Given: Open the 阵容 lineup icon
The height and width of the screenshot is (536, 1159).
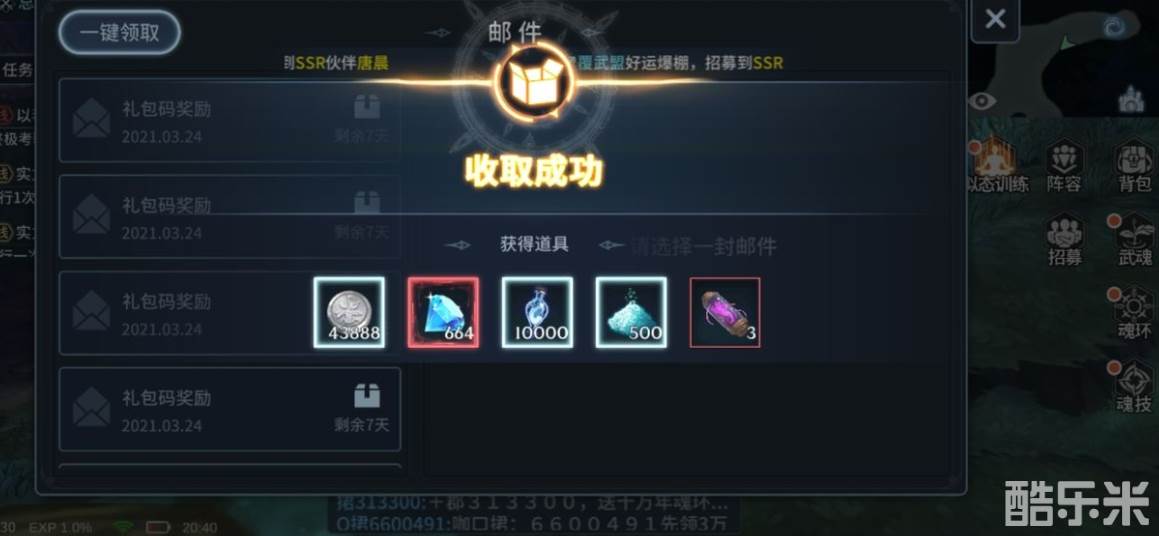Looking at the screenshot, I should pos(1064,168).
